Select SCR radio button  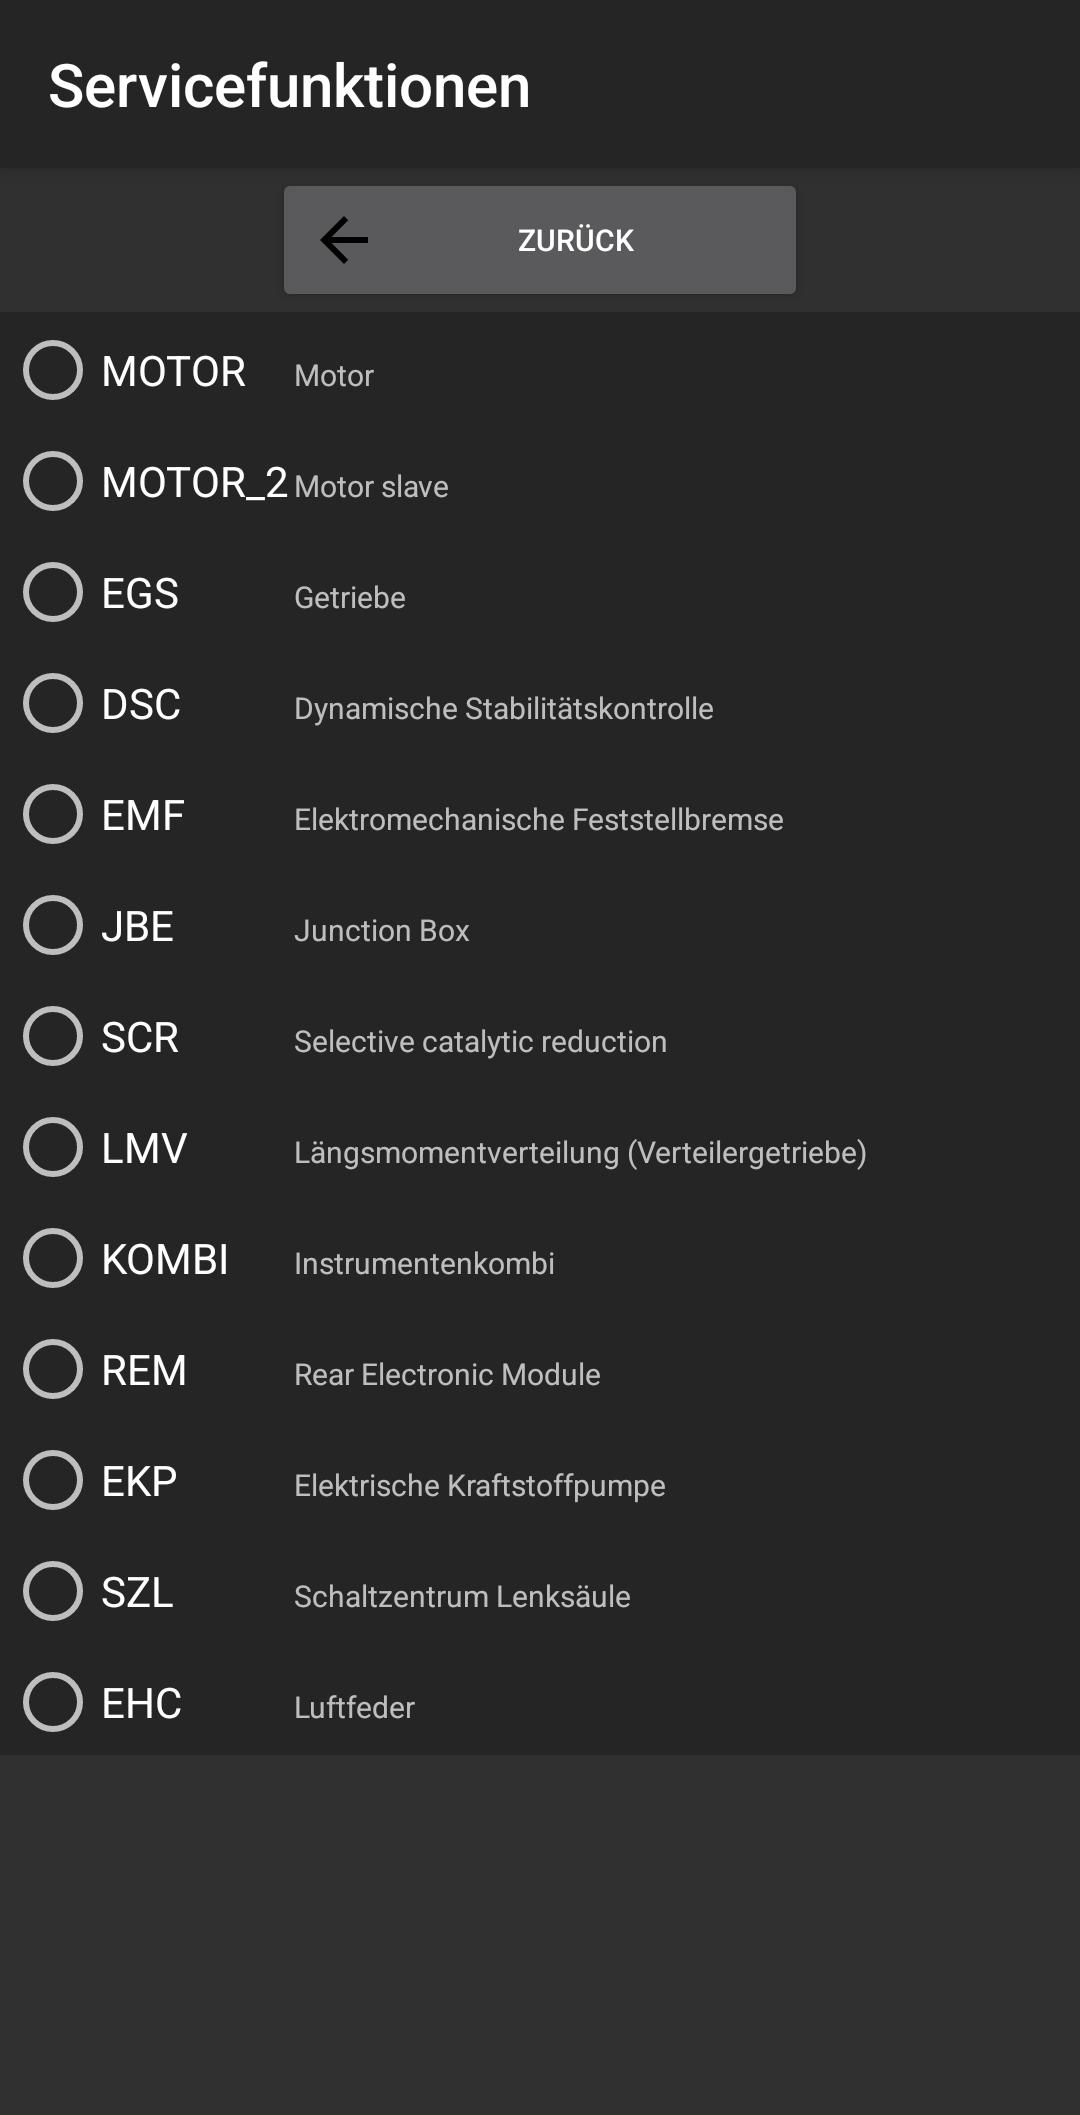click(53, 1036)
